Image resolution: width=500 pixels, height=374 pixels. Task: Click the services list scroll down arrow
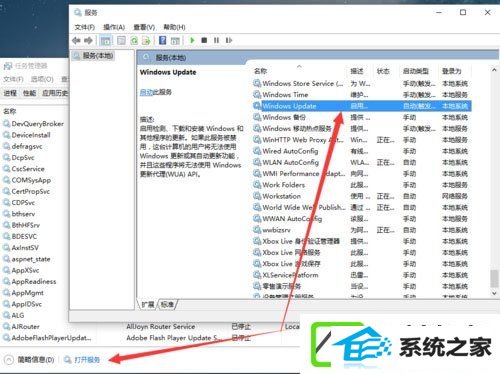tap(494, 293)
